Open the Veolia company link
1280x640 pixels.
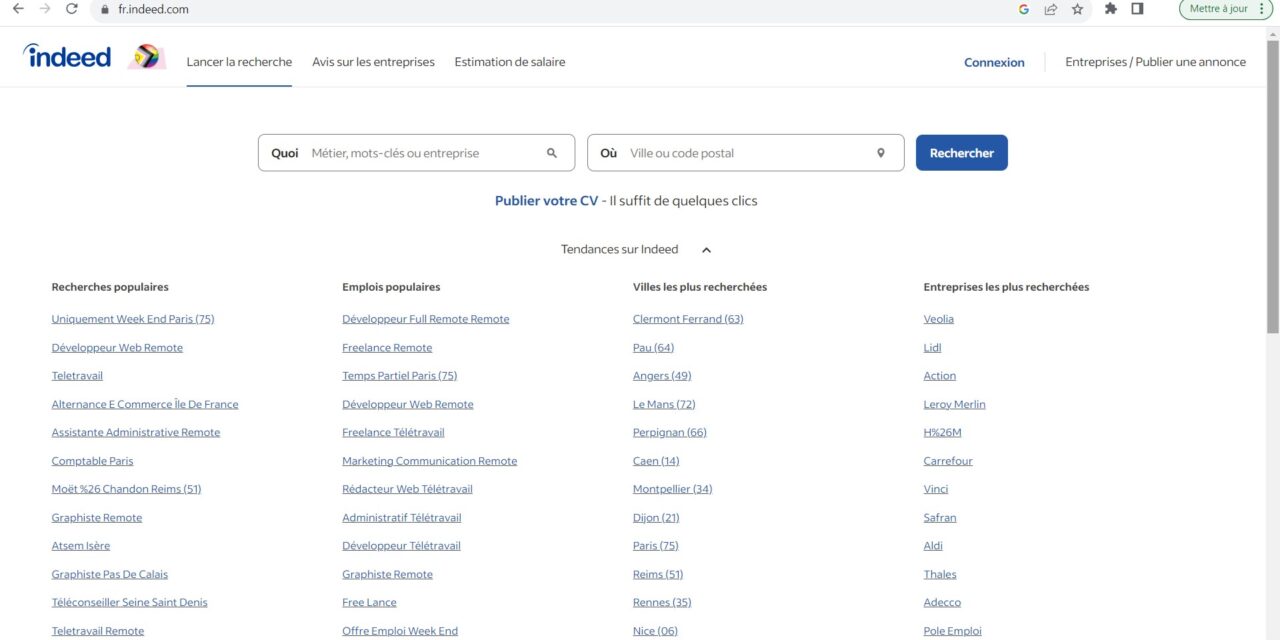[939, 319]
